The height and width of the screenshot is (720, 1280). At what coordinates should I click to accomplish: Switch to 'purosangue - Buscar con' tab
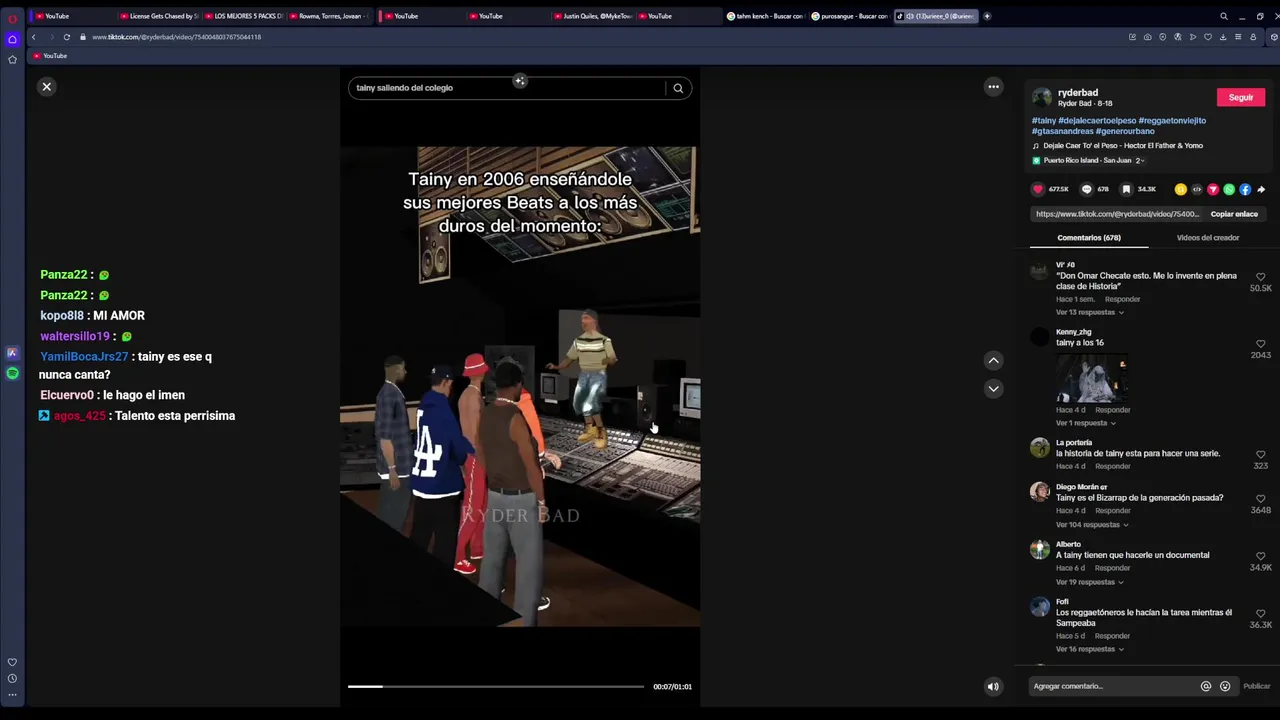[849, 16]
